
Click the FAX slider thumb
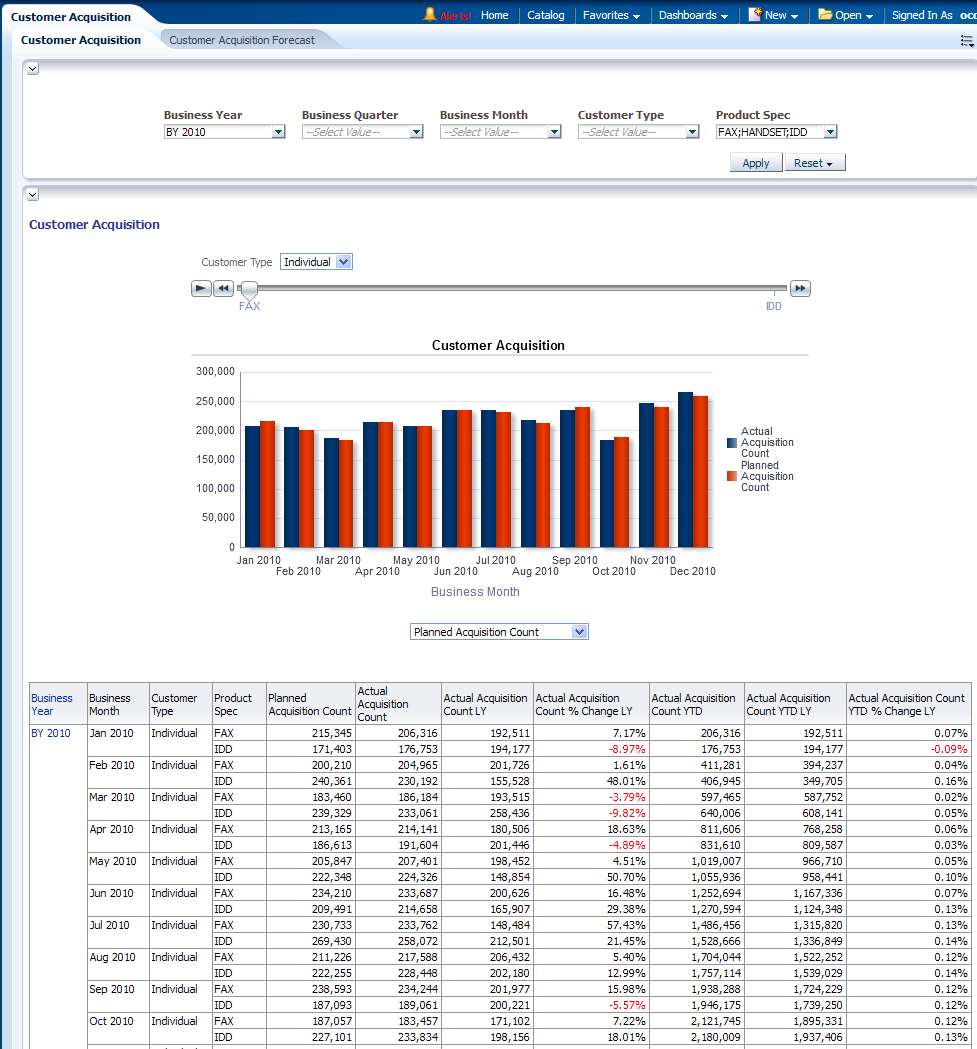(x=249, y=290)
